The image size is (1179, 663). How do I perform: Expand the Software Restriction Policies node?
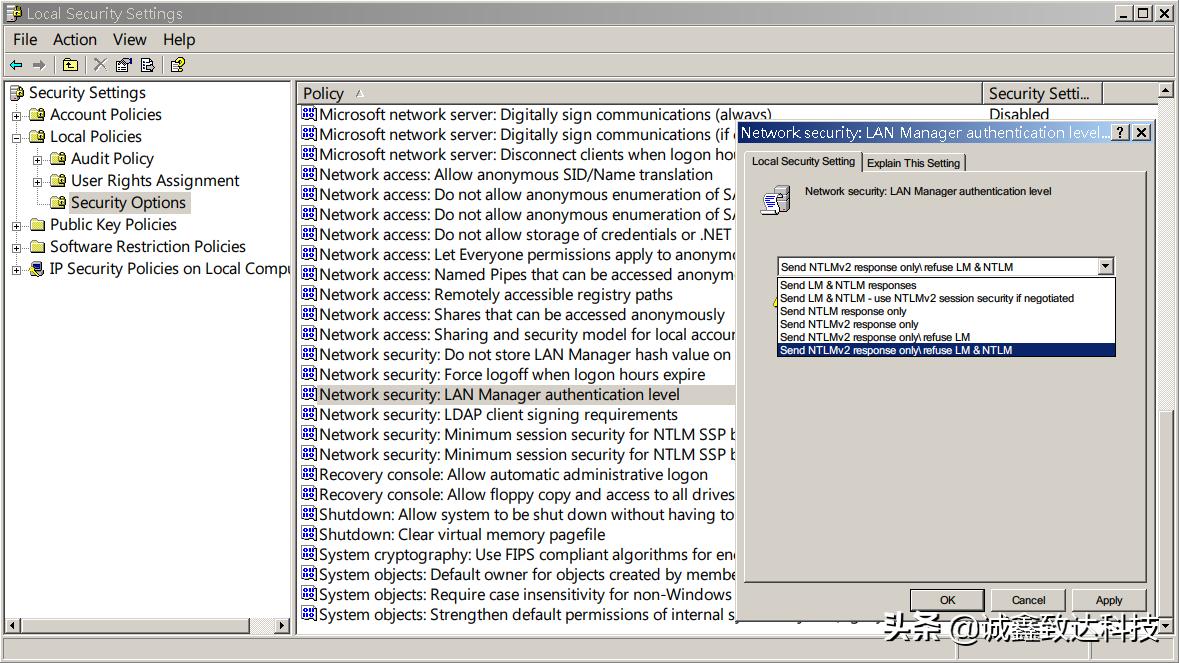click(x=17, y=247)
